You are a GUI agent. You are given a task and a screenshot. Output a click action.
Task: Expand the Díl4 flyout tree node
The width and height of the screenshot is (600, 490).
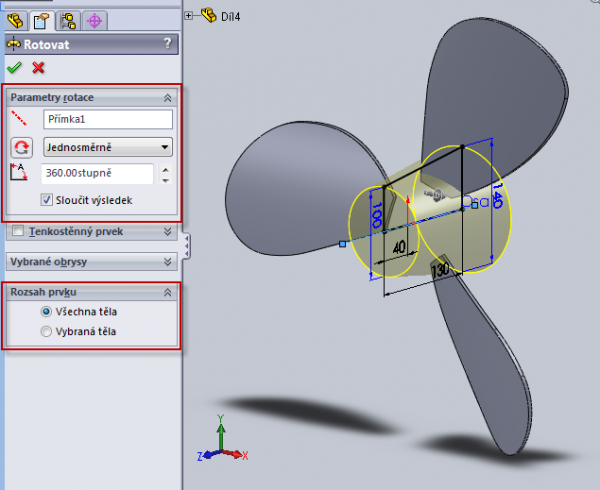[189, 15]
